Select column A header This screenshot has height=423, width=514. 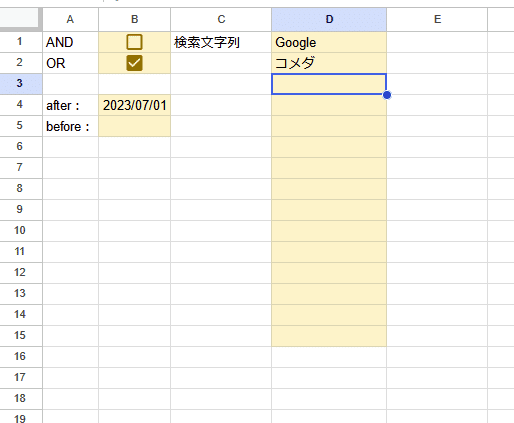pos(70,19)
